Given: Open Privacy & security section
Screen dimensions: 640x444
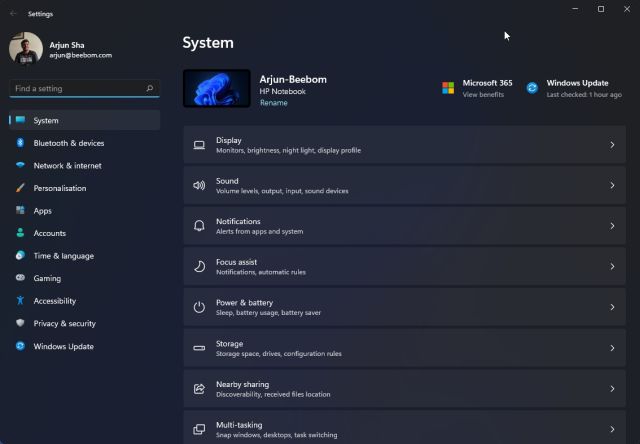Looking at the screenshot, I should (x=84, y=323).
